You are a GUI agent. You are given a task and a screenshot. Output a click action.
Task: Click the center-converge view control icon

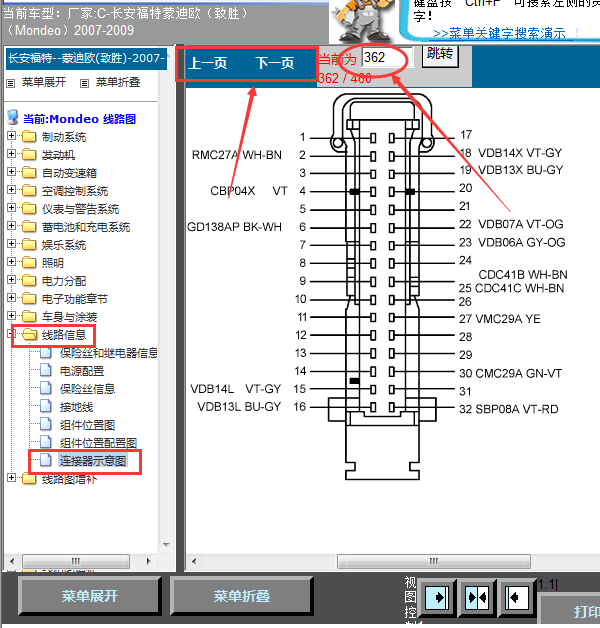478,598
